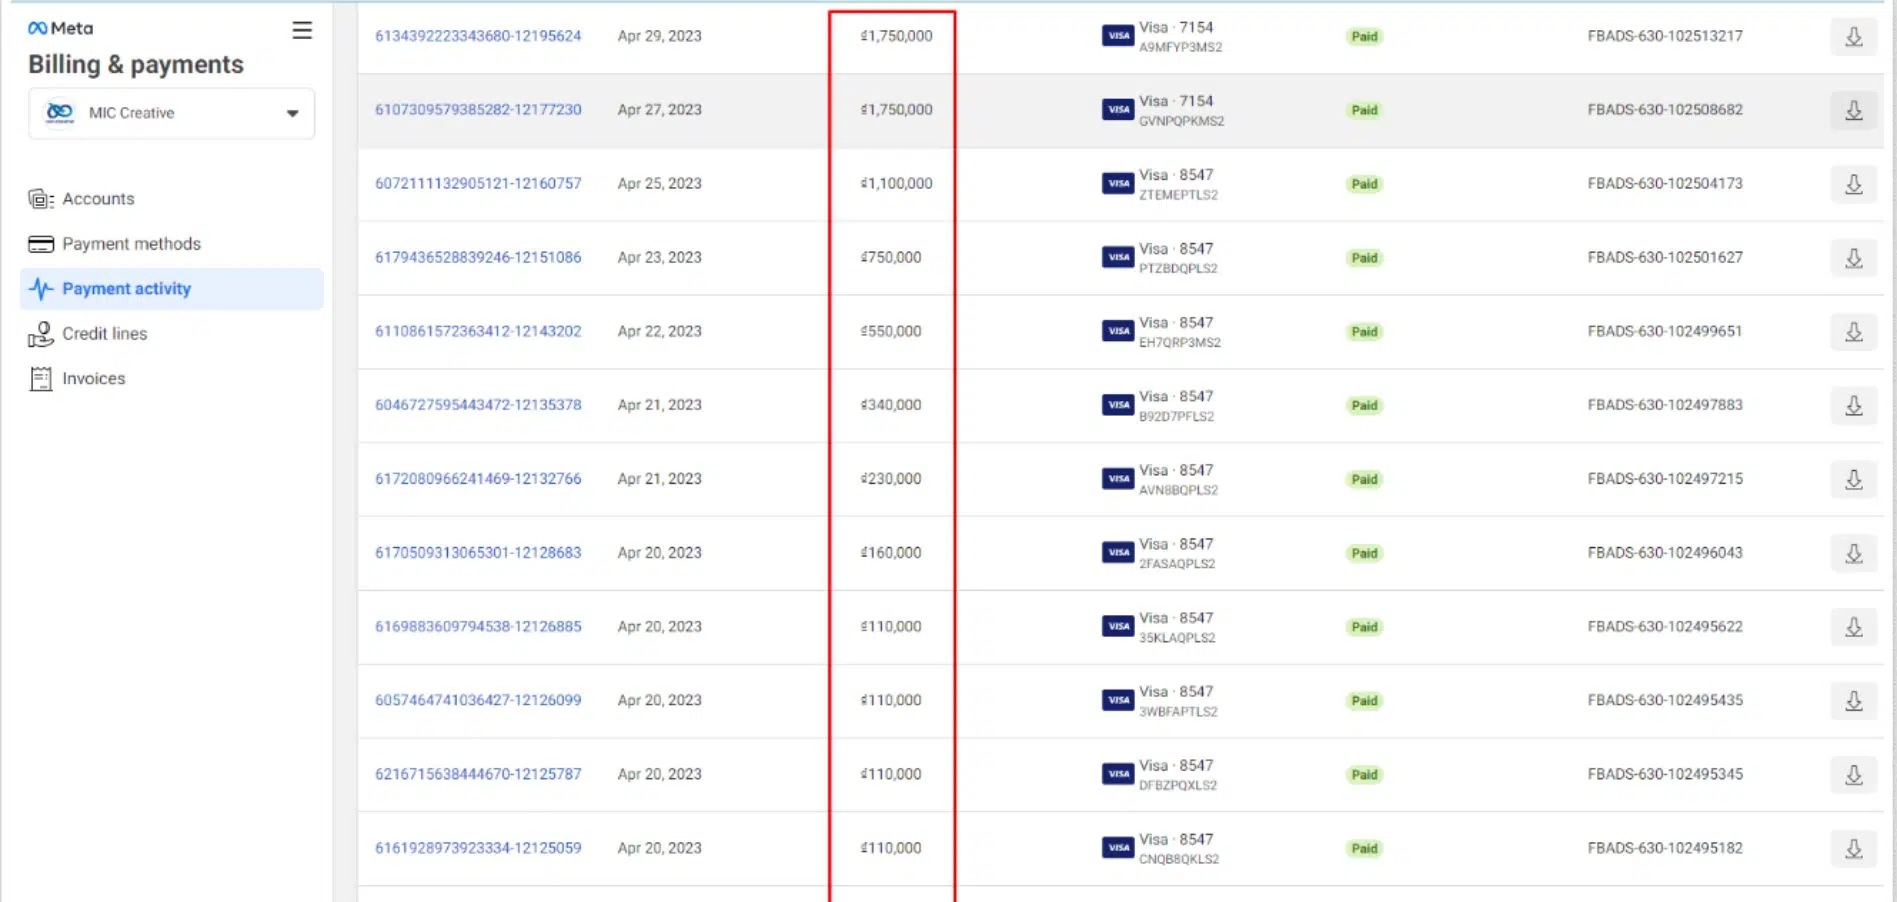
Task: Download receipt for FBADS-630-102504173
Action: pos(1853,184)
